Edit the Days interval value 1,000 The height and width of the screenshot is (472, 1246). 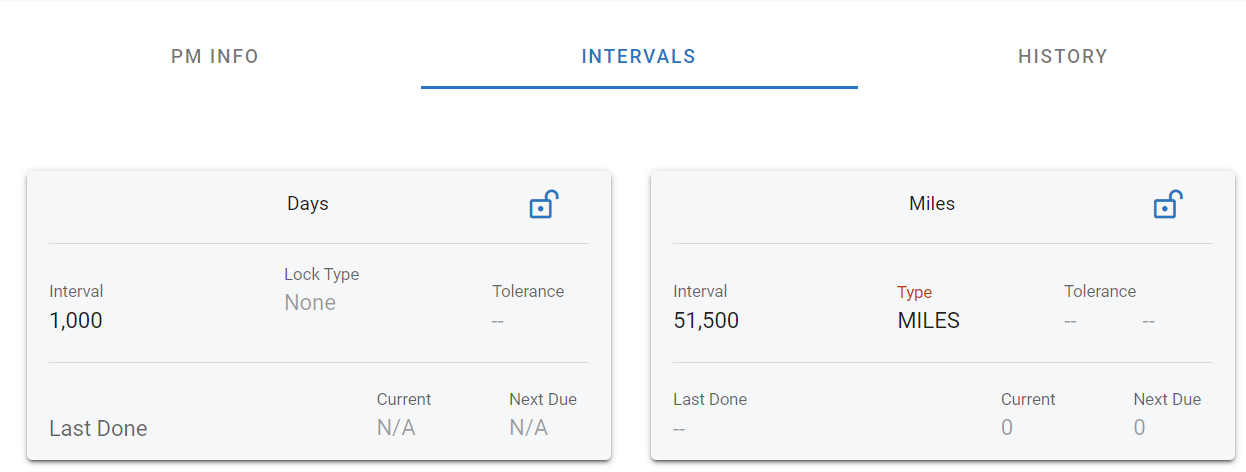pyautogui.click(x=76, y=321)
